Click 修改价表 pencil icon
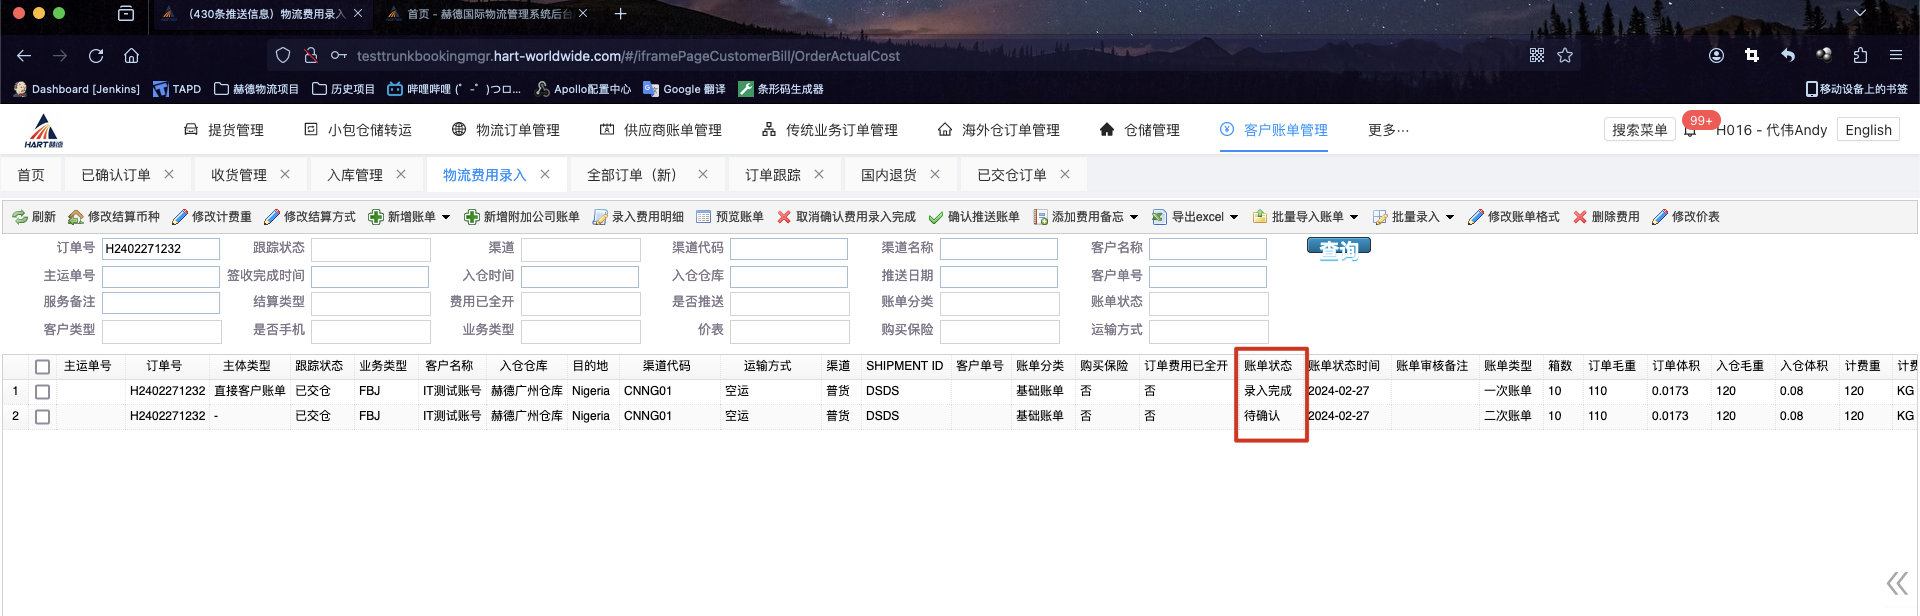 [1660, 217]
